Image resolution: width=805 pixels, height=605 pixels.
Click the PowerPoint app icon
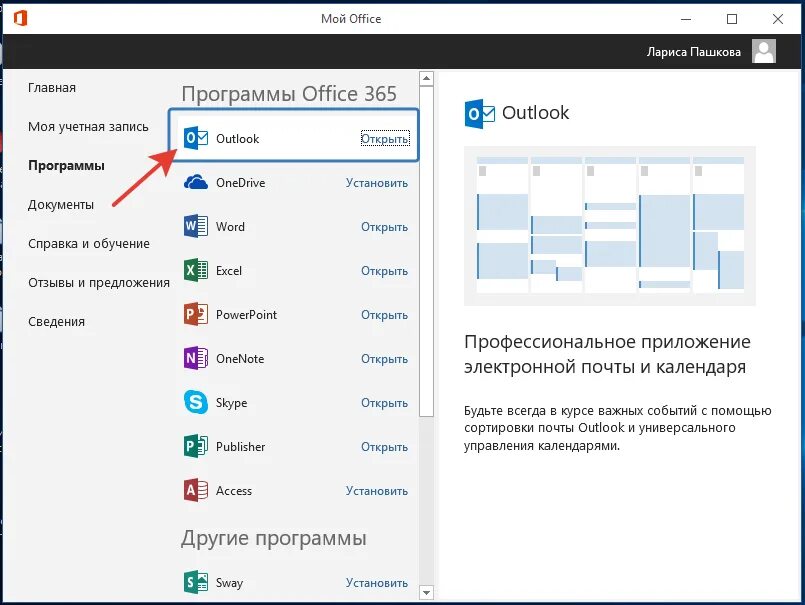coord(196,314)
